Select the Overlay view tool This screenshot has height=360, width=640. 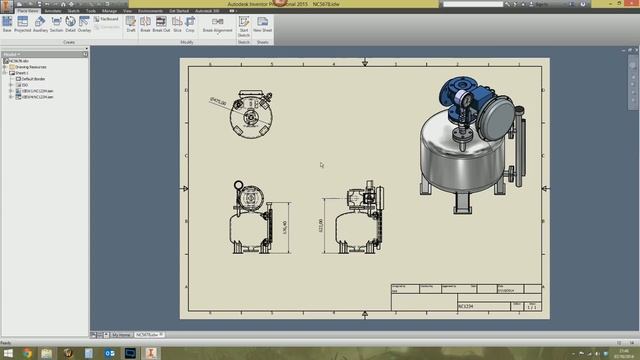84,24
